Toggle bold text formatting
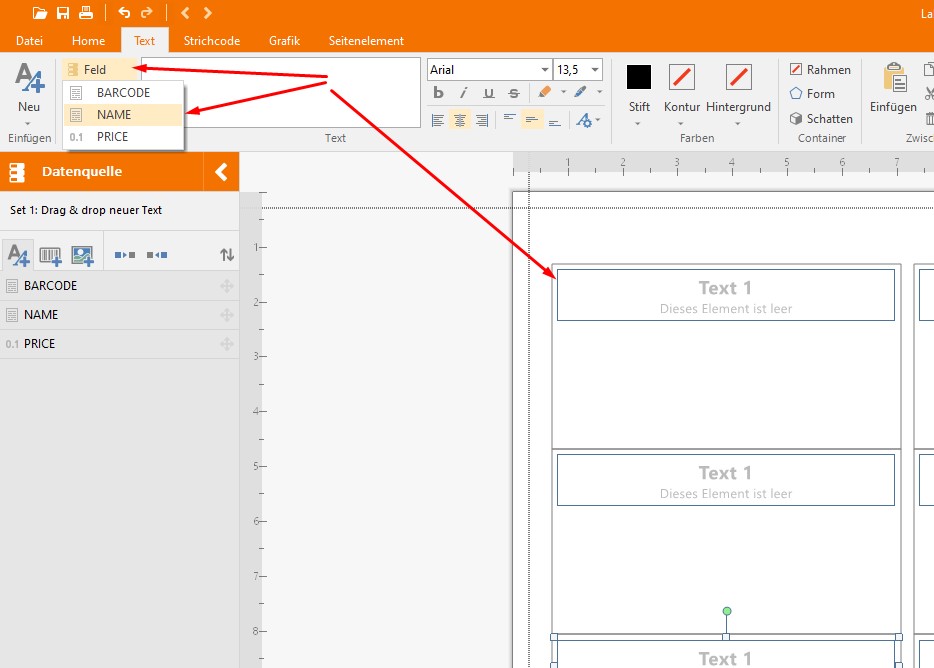This screenshot has height=668, width=934. tap(438, 93)
